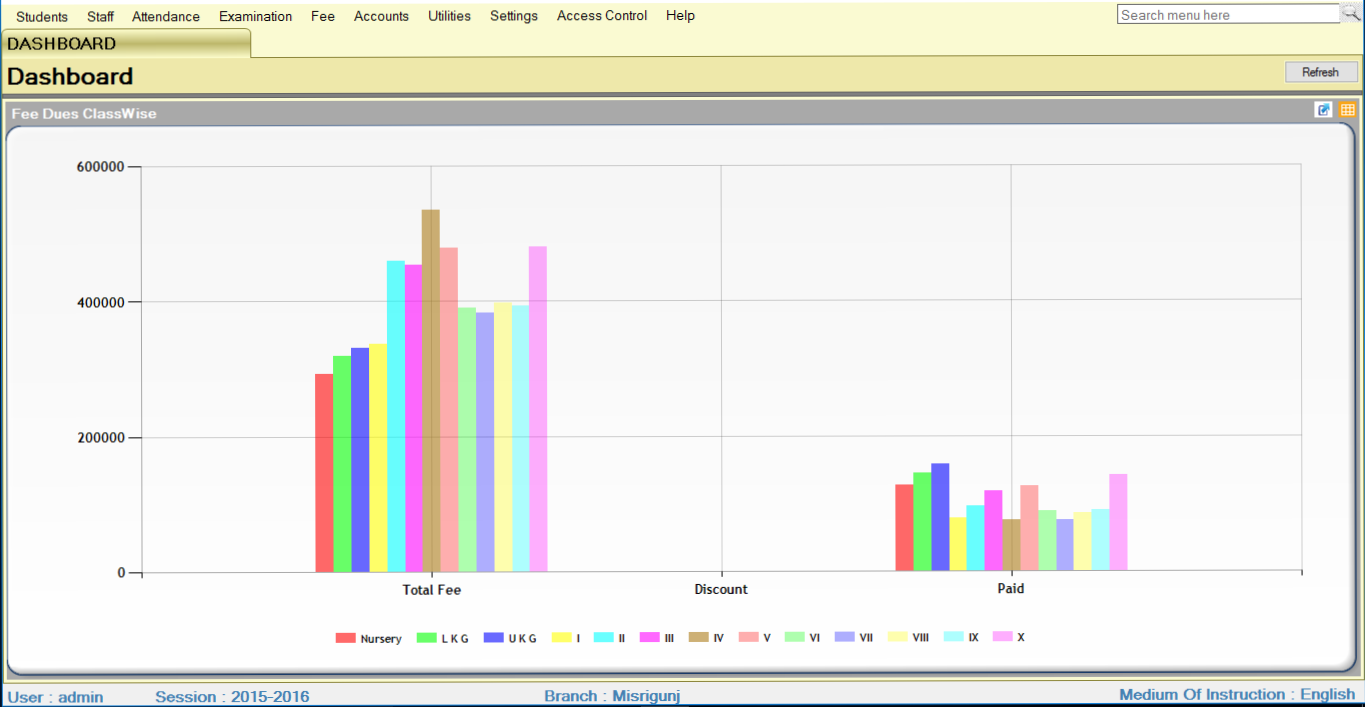Click the Search menu here field
1365x707 pixels.
click(1226, 15)
